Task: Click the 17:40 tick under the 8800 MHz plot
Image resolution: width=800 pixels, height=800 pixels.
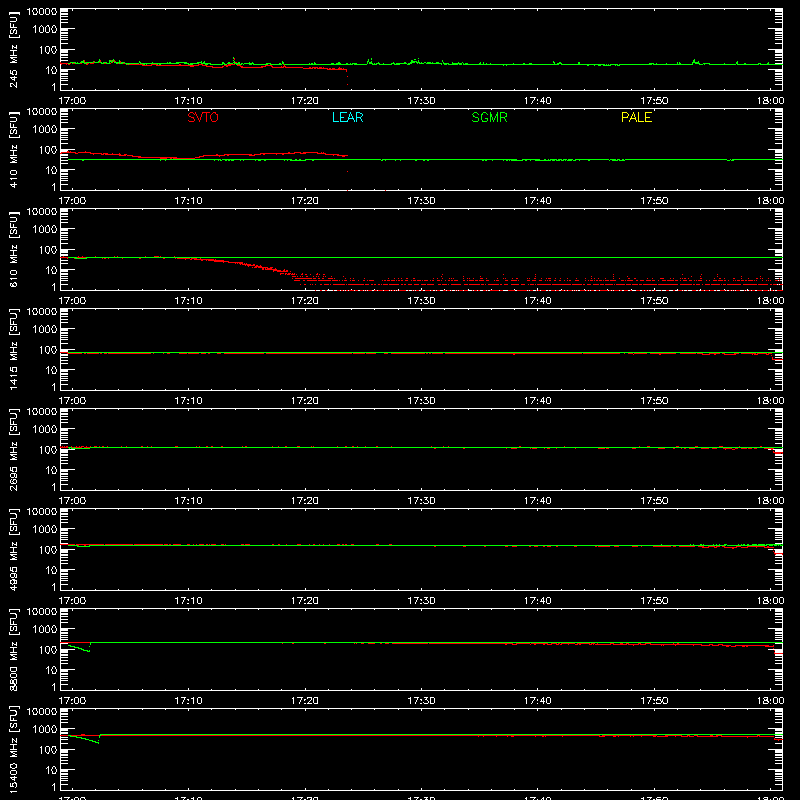Action: point(538,701)
